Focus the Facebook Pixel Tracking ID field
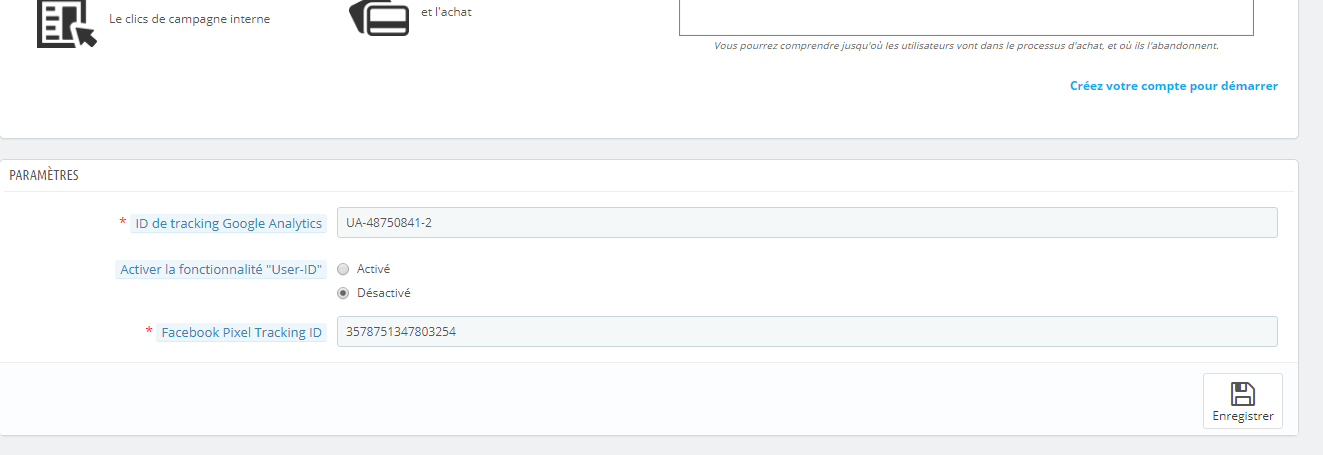1323x455 pixels. pos(806,331)
